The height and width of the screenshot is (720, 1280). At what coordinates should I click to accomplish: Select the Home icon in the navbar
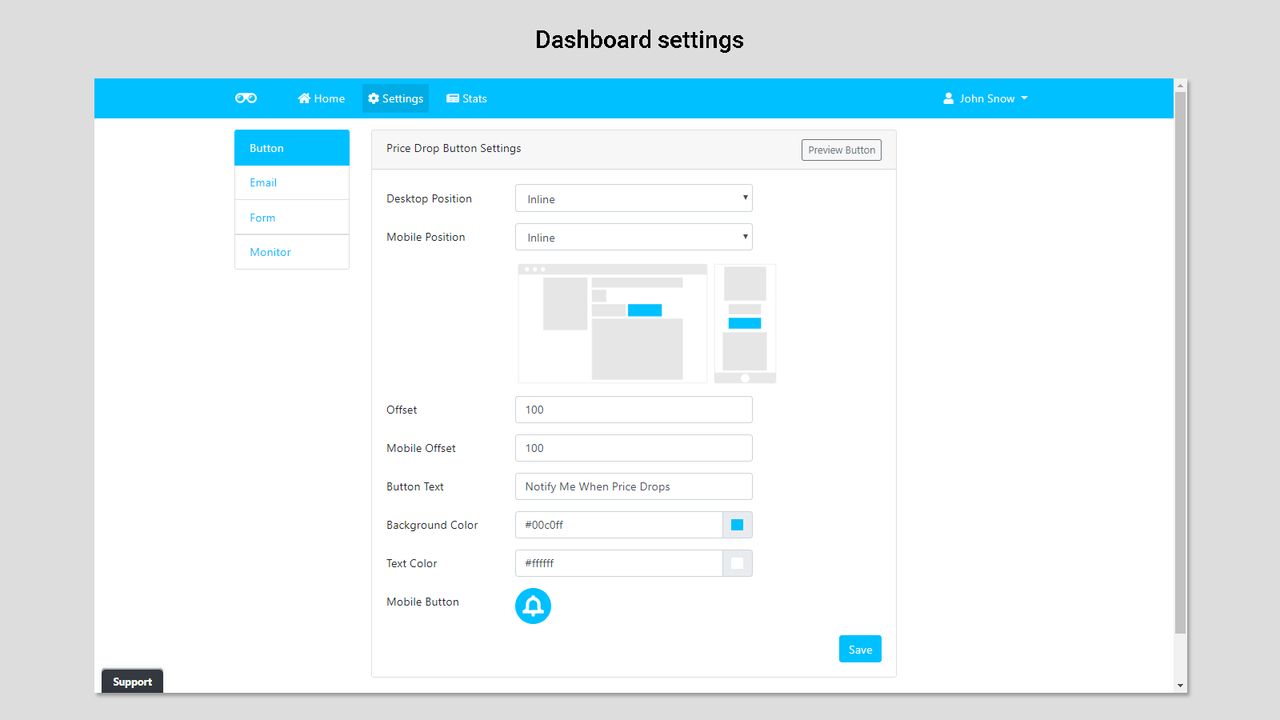pyautogui.click(x=305, y=98)
